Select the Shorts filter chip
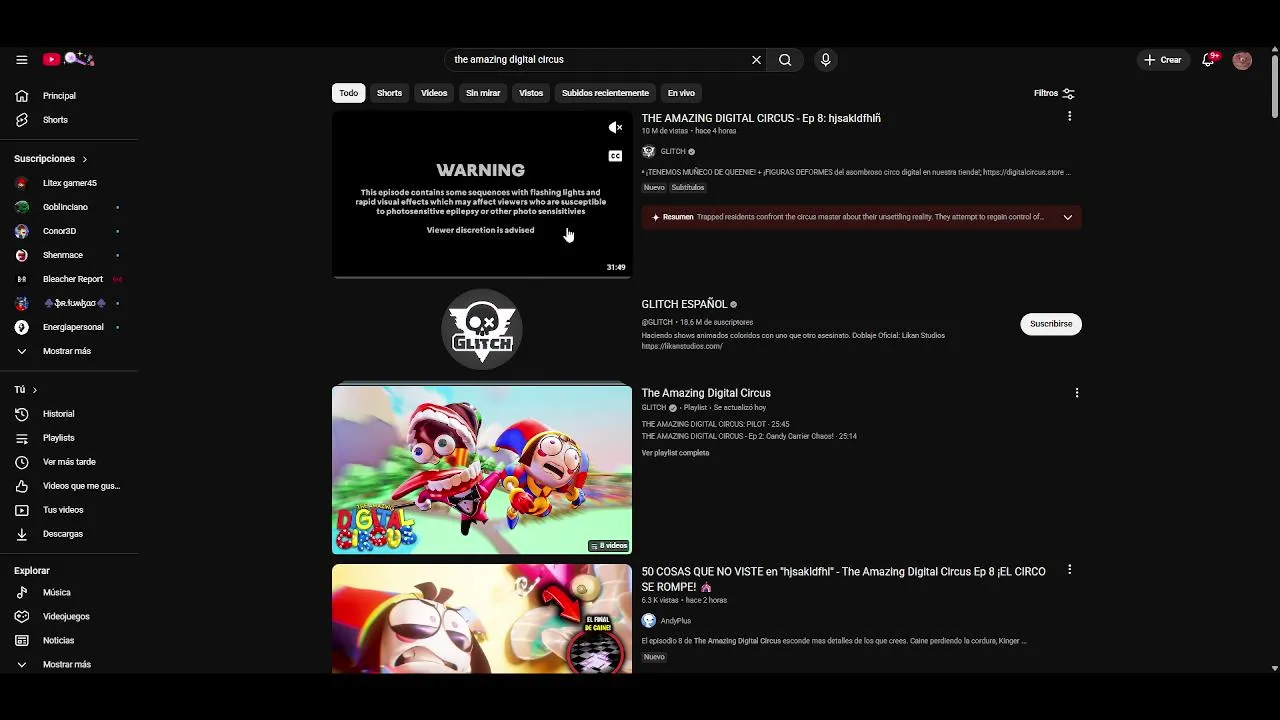The height and width of the screenshot is (720, 1280). pos(389,93)
